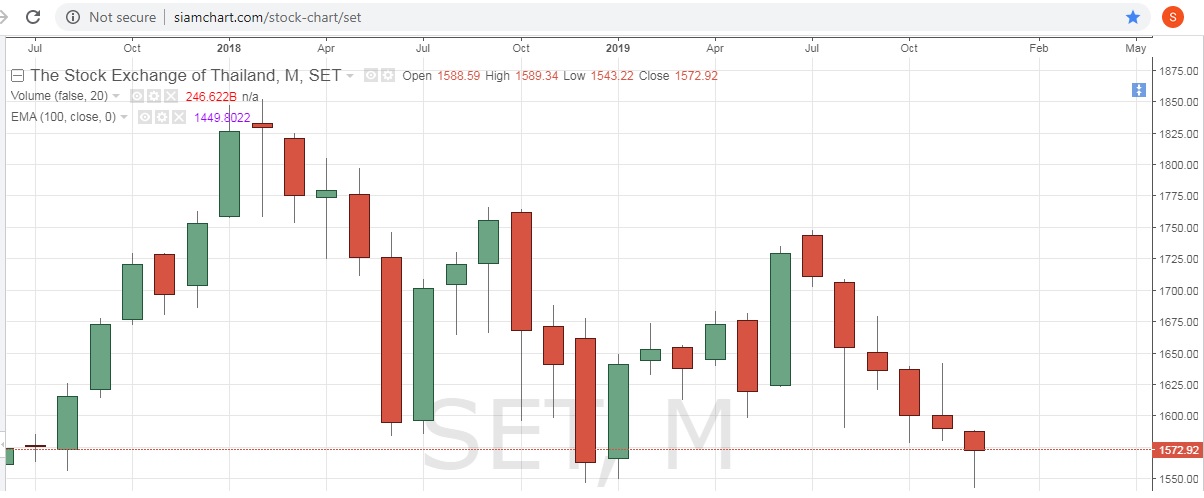Reload the page
1204x498 pixels.
pyautogui.click(x=33, y=17)
